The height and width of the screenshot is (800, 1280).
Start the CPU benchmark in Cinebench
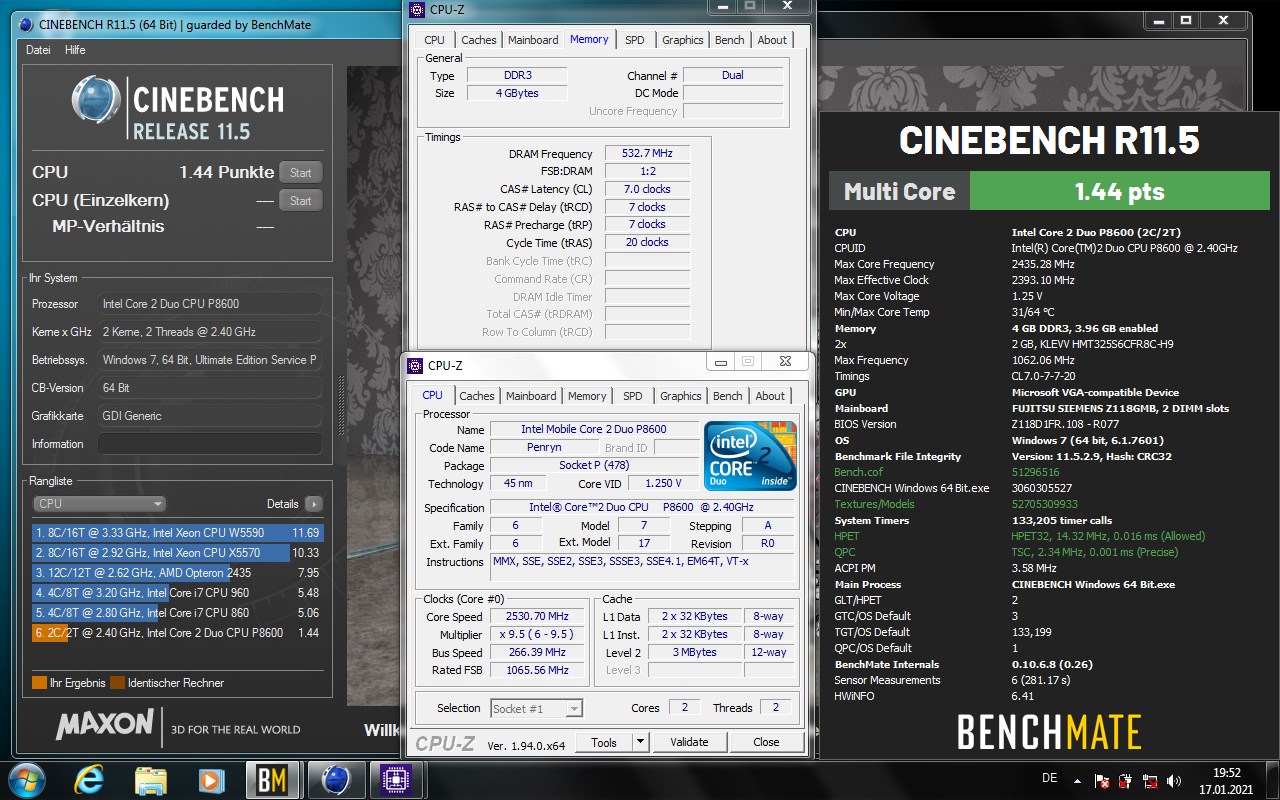[x=301, y=172]
